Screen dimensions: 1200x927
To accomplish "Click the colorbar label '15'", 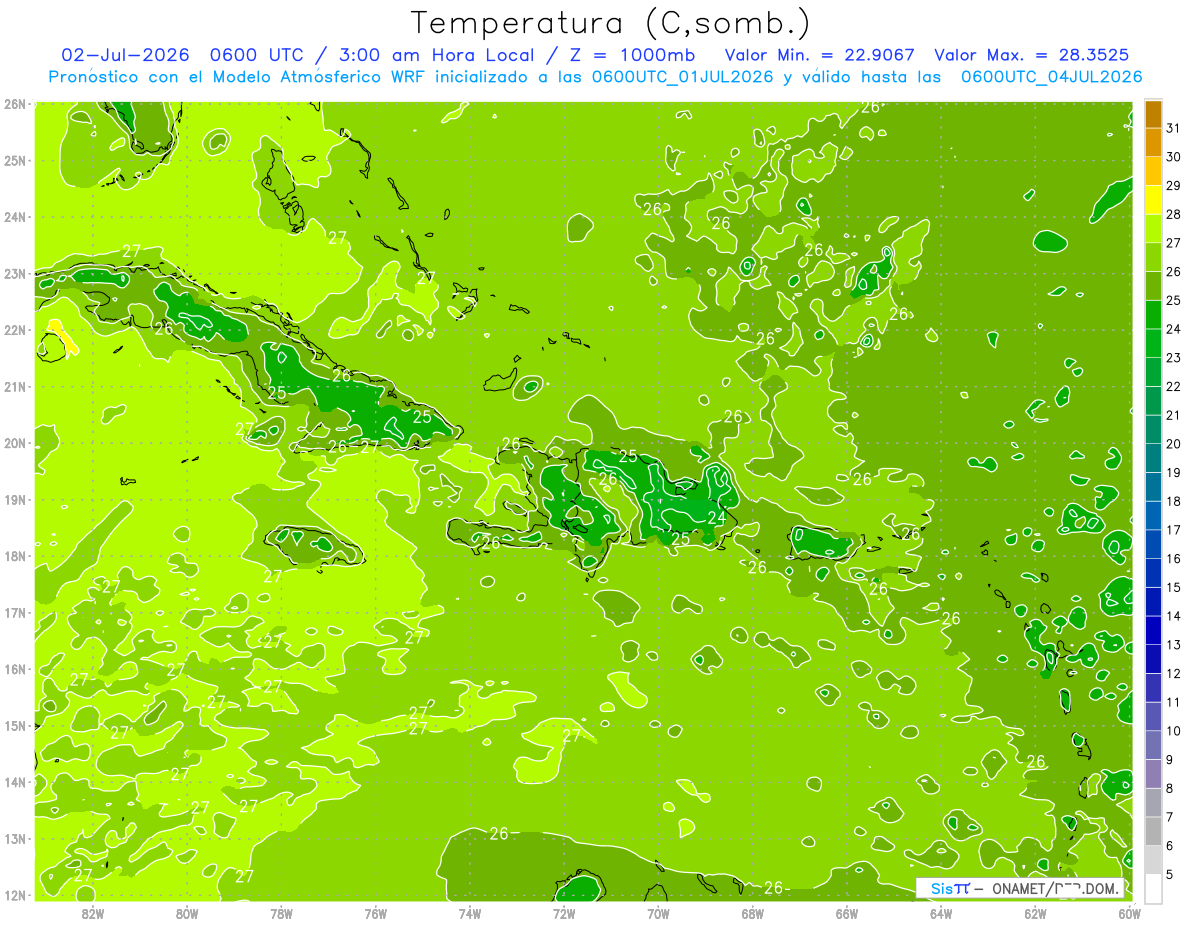I will [1173, 587].
